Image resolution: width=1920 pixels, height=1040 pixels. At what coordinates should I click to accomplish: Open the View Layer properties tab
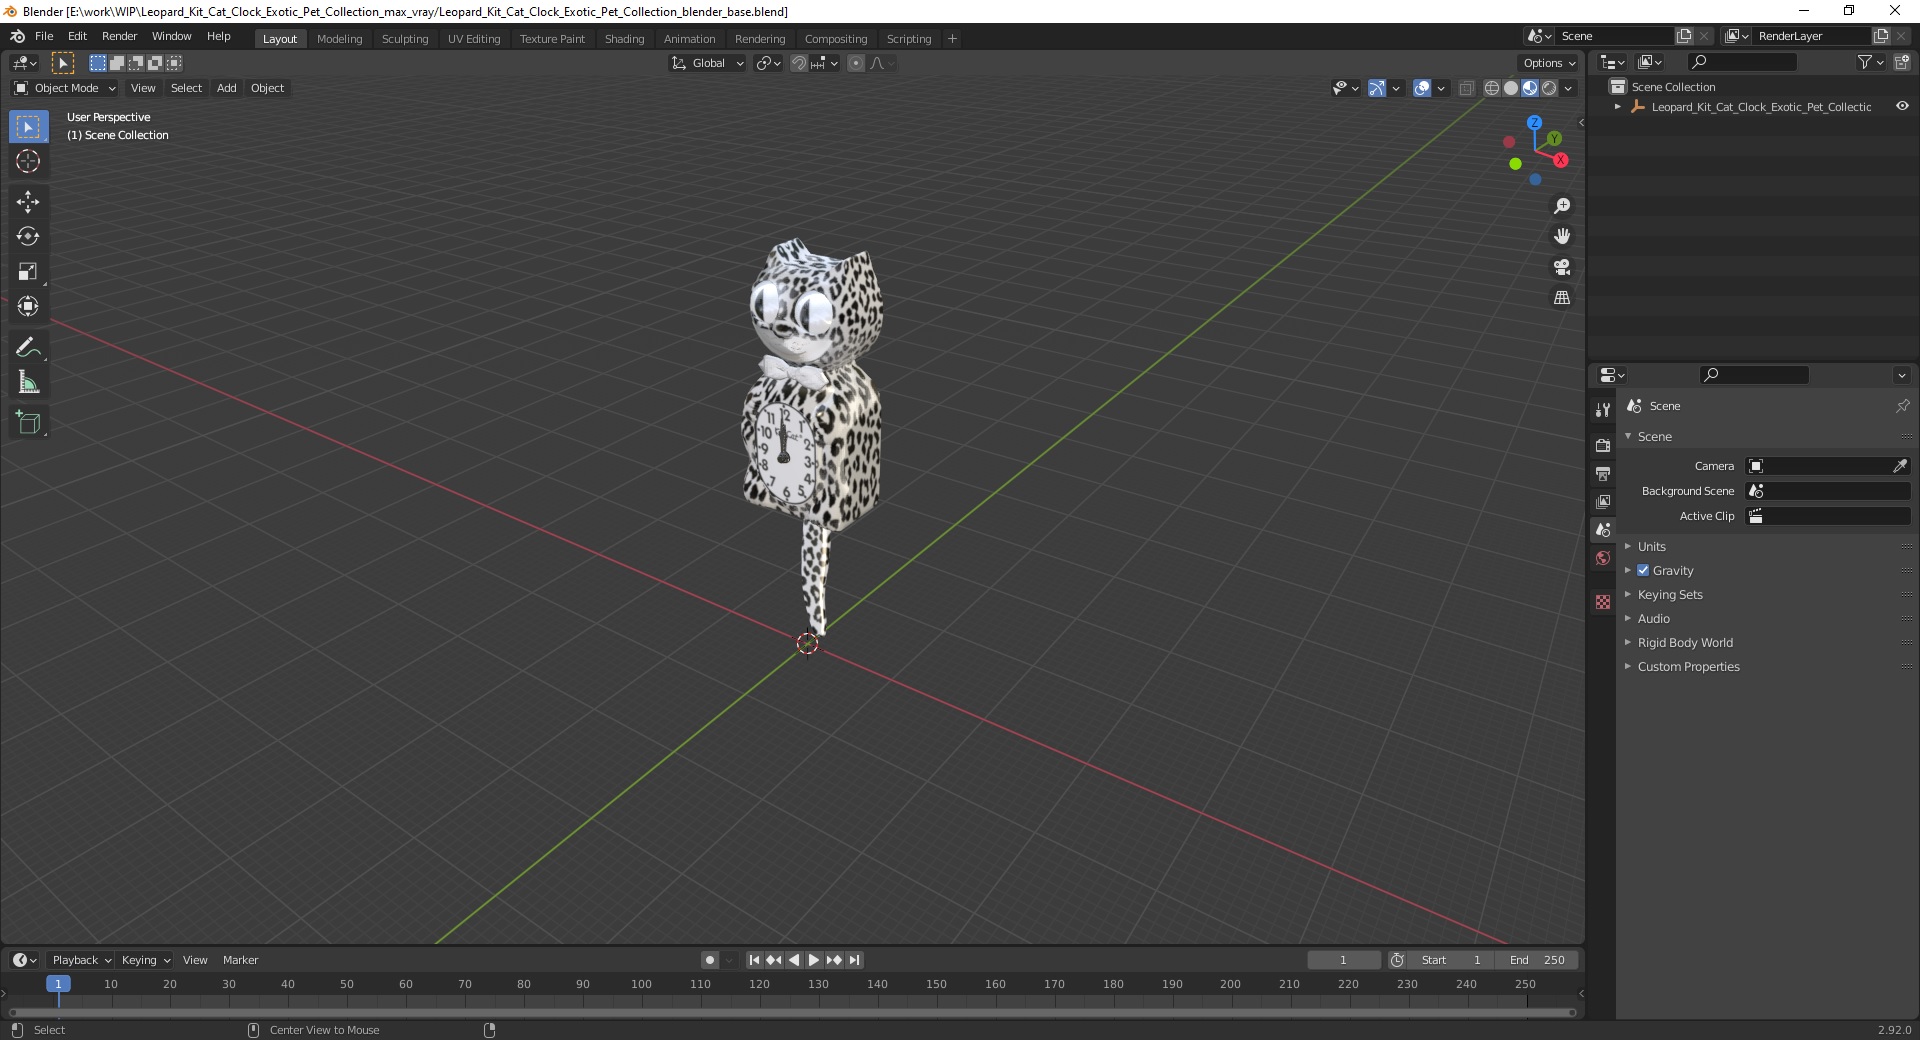point(1603,501)
